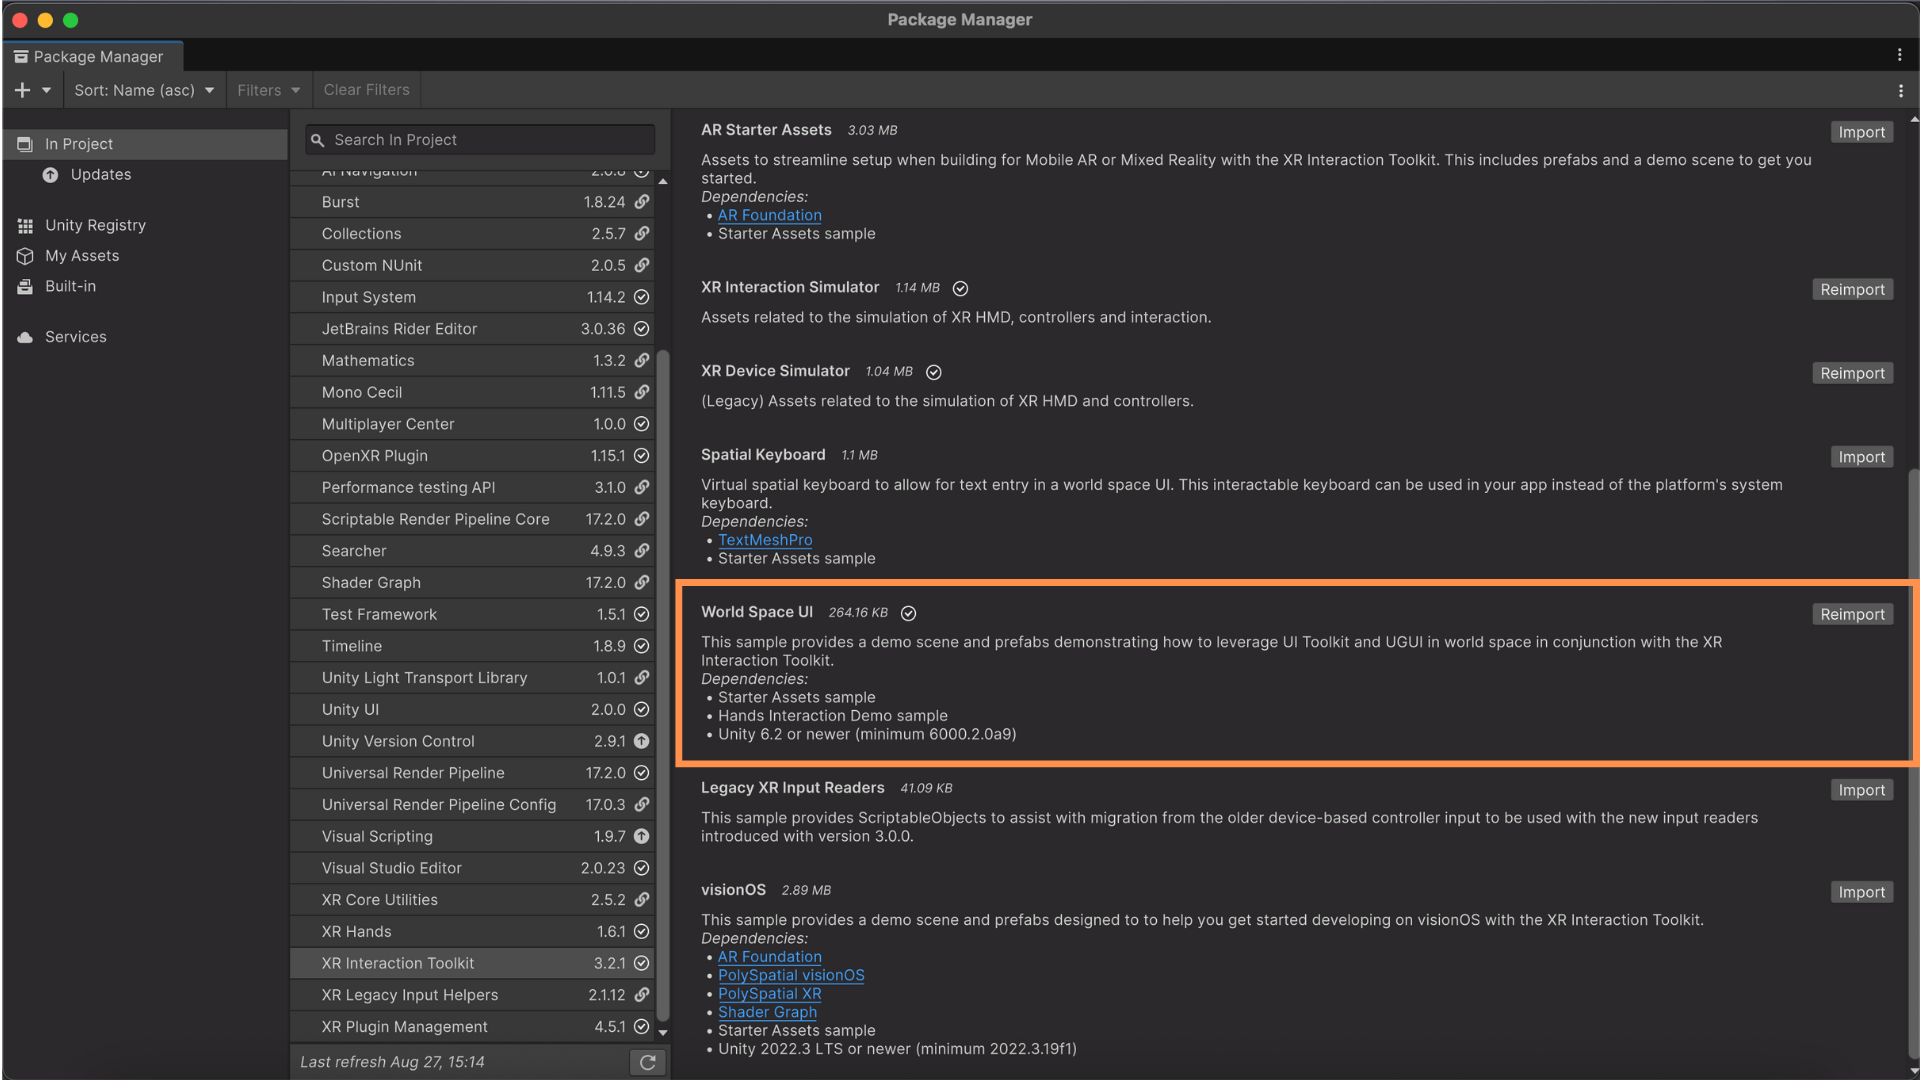Reimport the XR Device Simulator sample

tap(1852, 373)
